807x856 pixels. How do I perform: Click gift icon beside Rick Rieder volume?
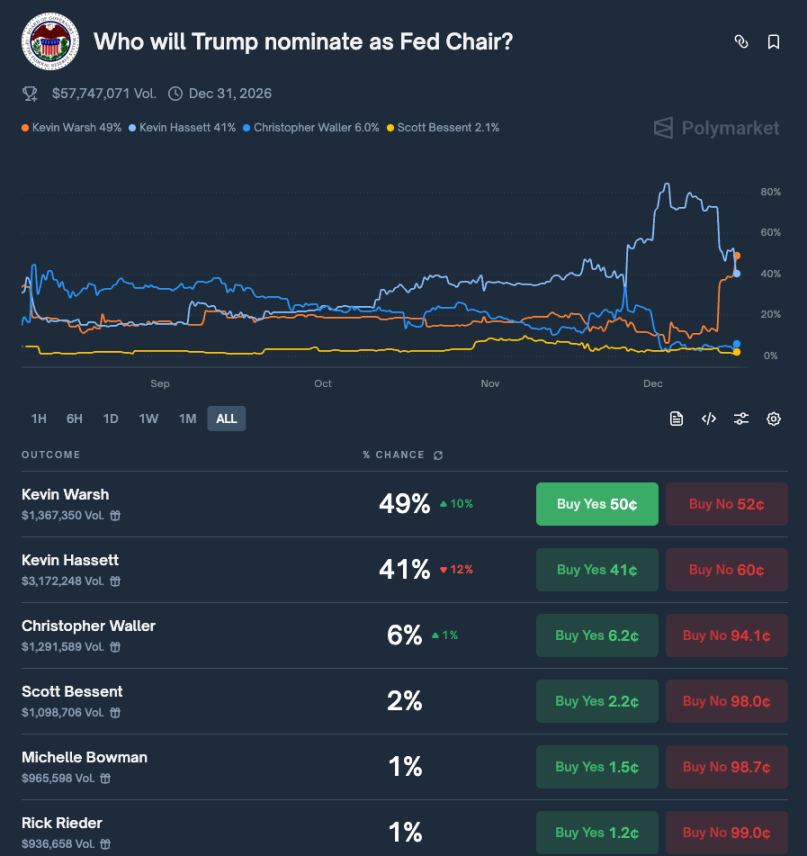coord(106,845)
